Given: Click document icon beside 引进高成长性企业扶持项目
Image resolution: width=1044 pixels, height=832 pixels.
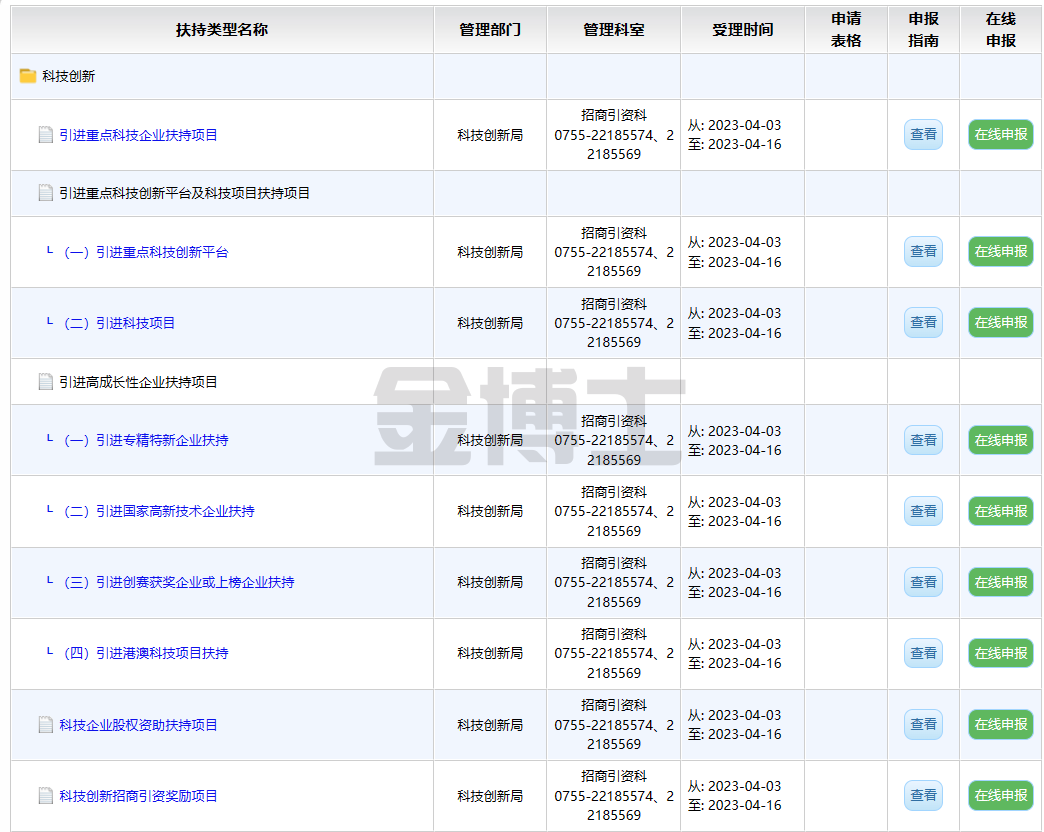Looking at the screenshot, I should [x=45, y=382].
